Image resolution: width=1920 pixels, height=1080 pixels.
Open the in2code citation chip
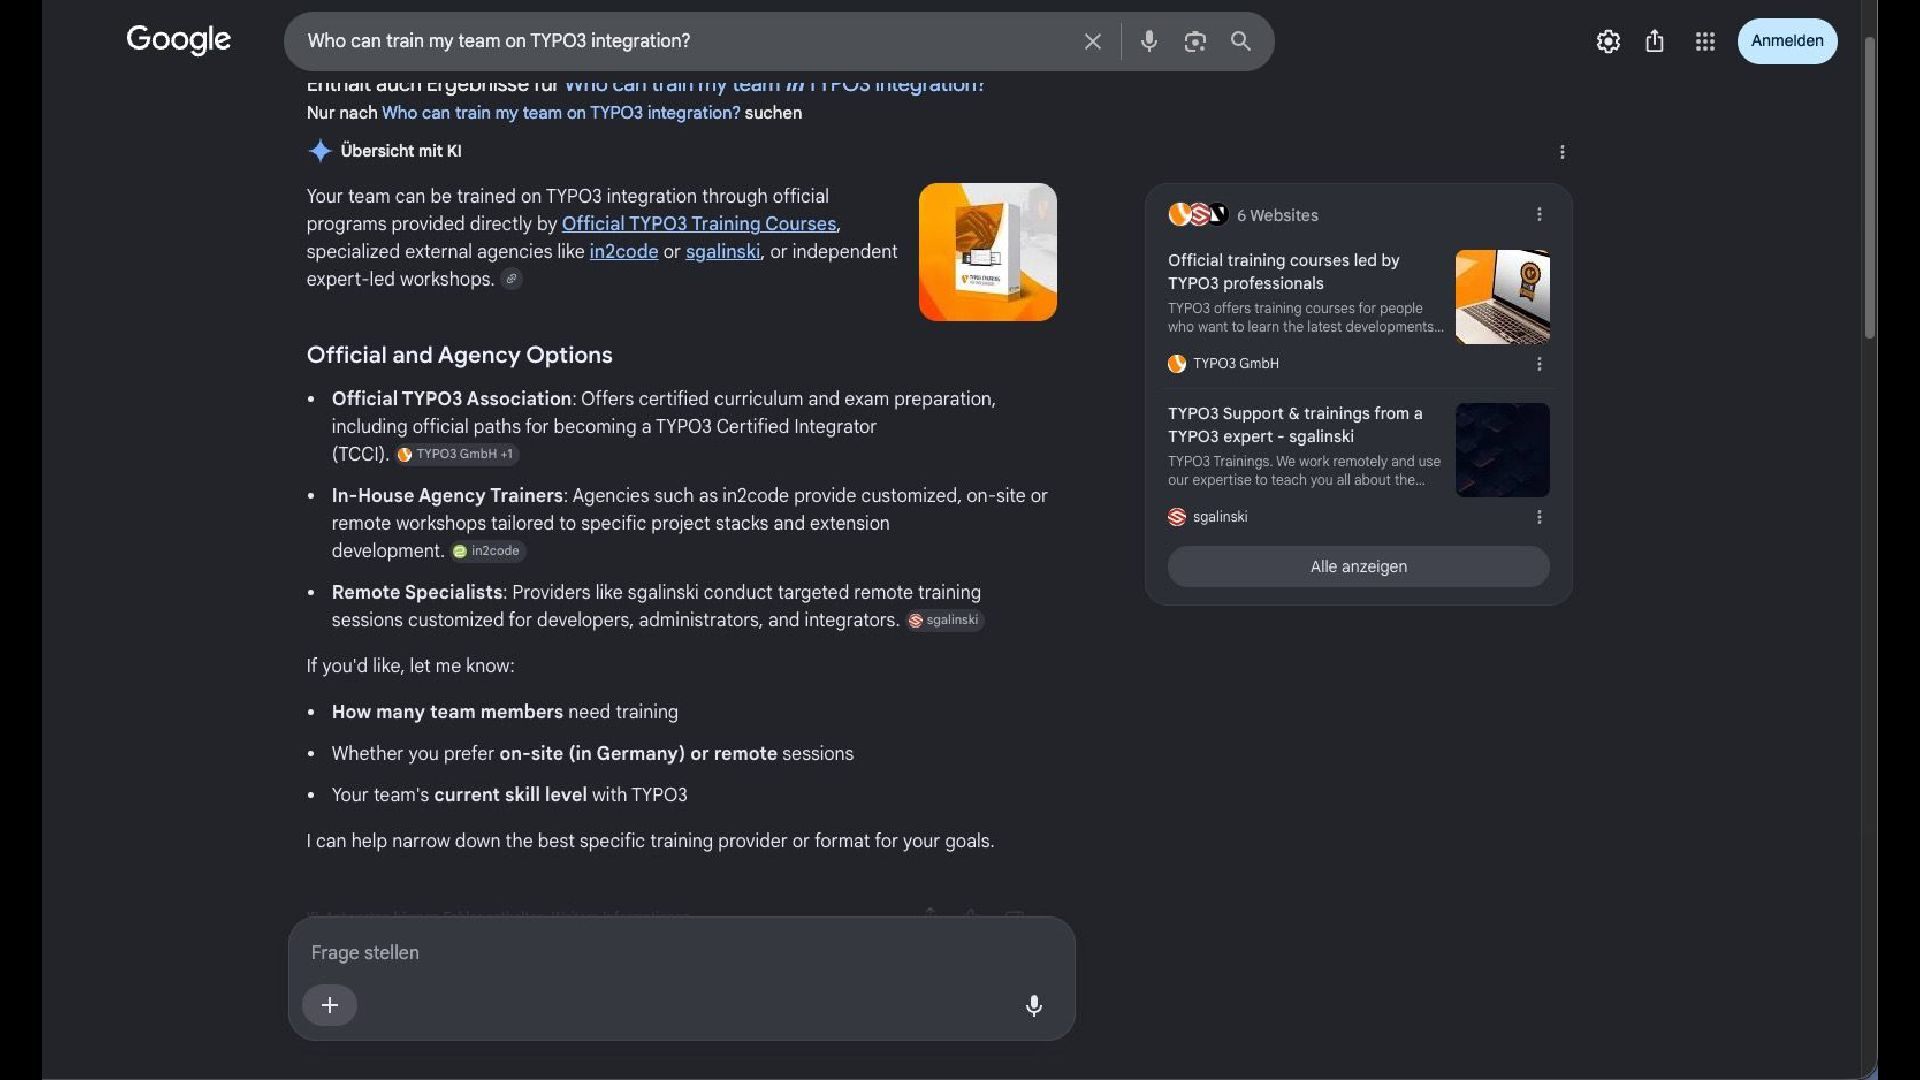(x=488, y=551)
